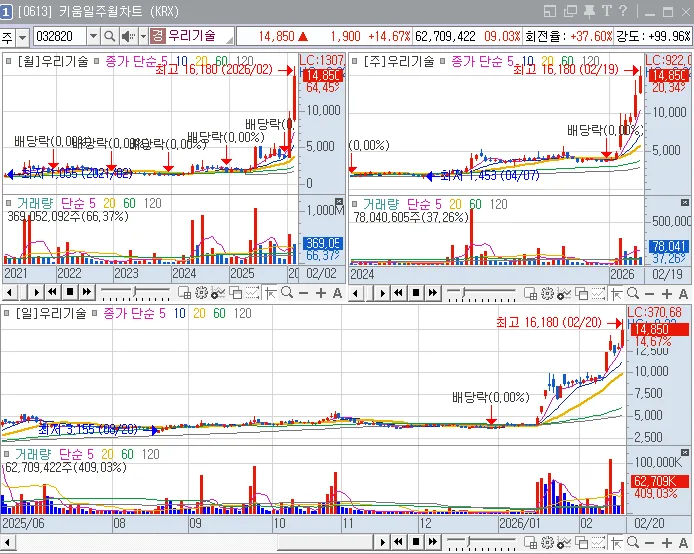Click the magnifier zoom icon in monthly toolbar
Viewport: 694px width, 554px height.
[x=287, y=292]
